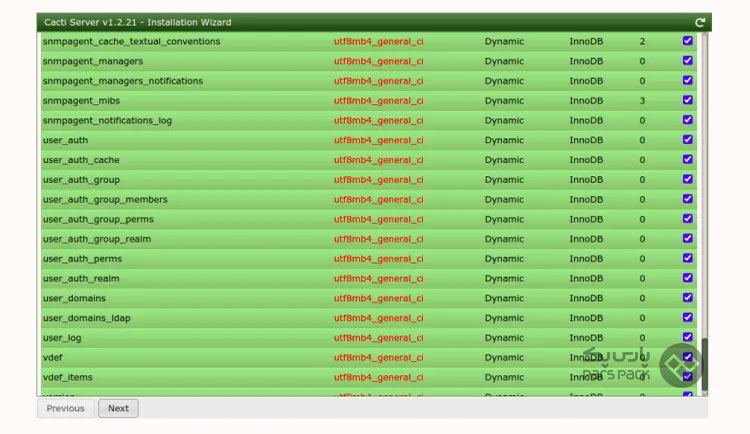
Task: Toggle checkbox for user_auth_group_members row
Action: click(687, 199)
